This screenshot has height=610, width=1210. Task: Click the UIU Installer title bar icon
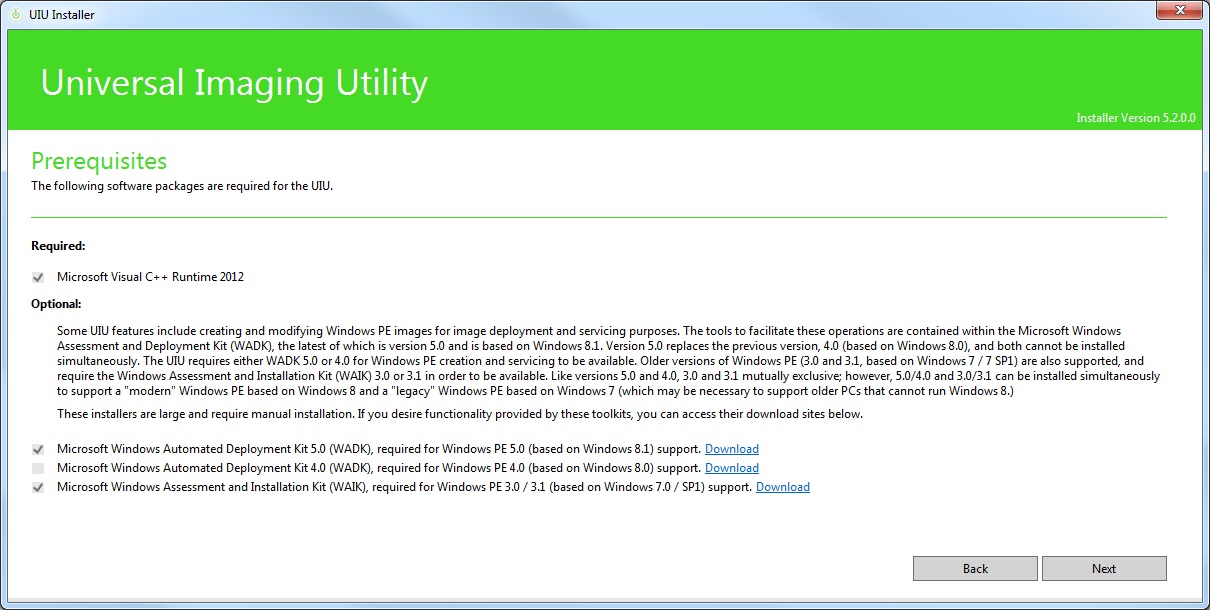[15, 15]
